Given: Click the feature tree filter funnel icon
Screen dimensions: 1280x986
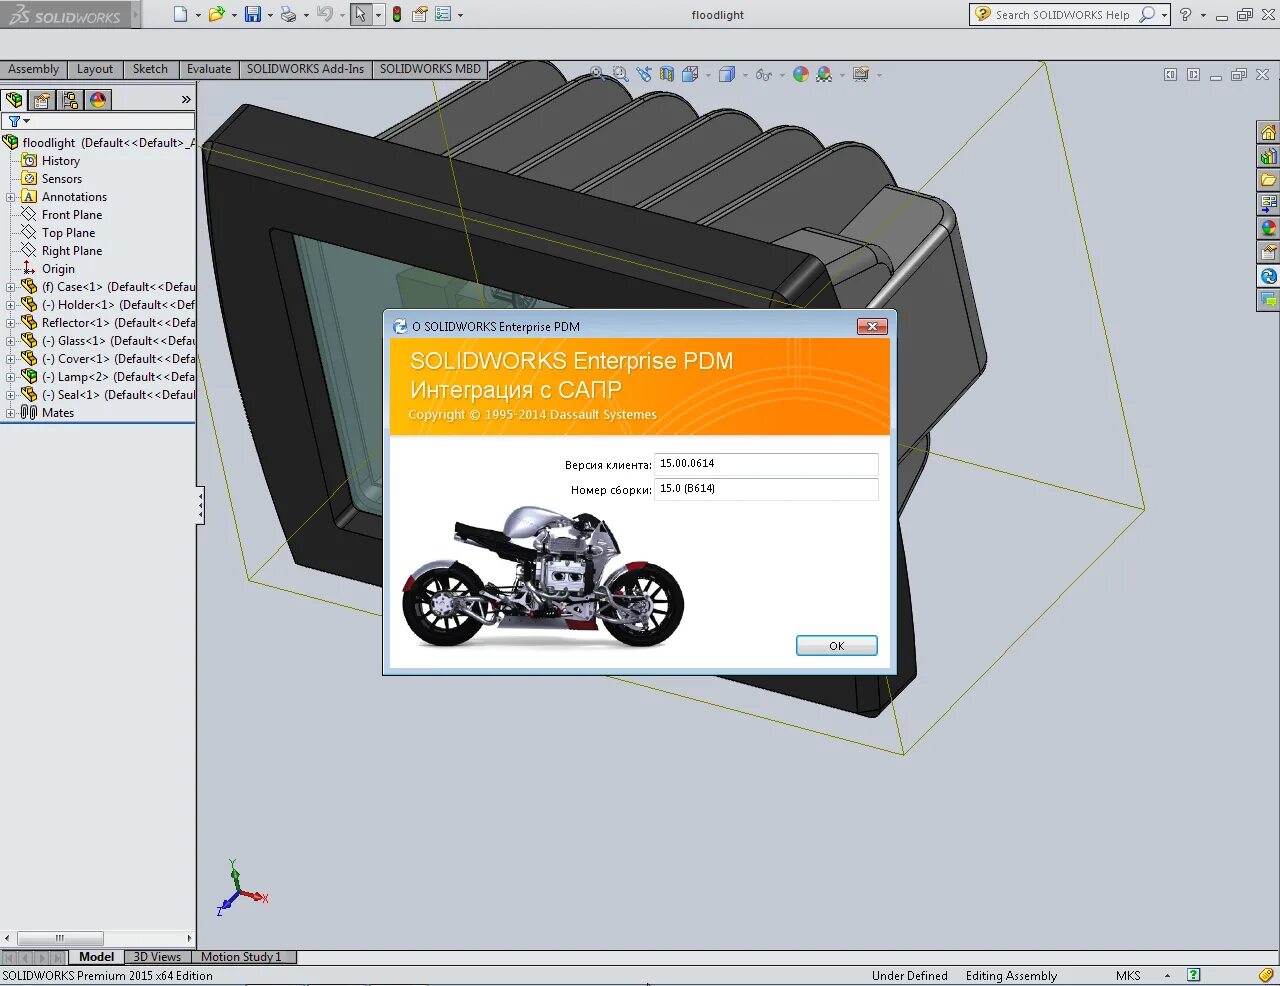Looking at the screenshot, I should pos(14,121).
